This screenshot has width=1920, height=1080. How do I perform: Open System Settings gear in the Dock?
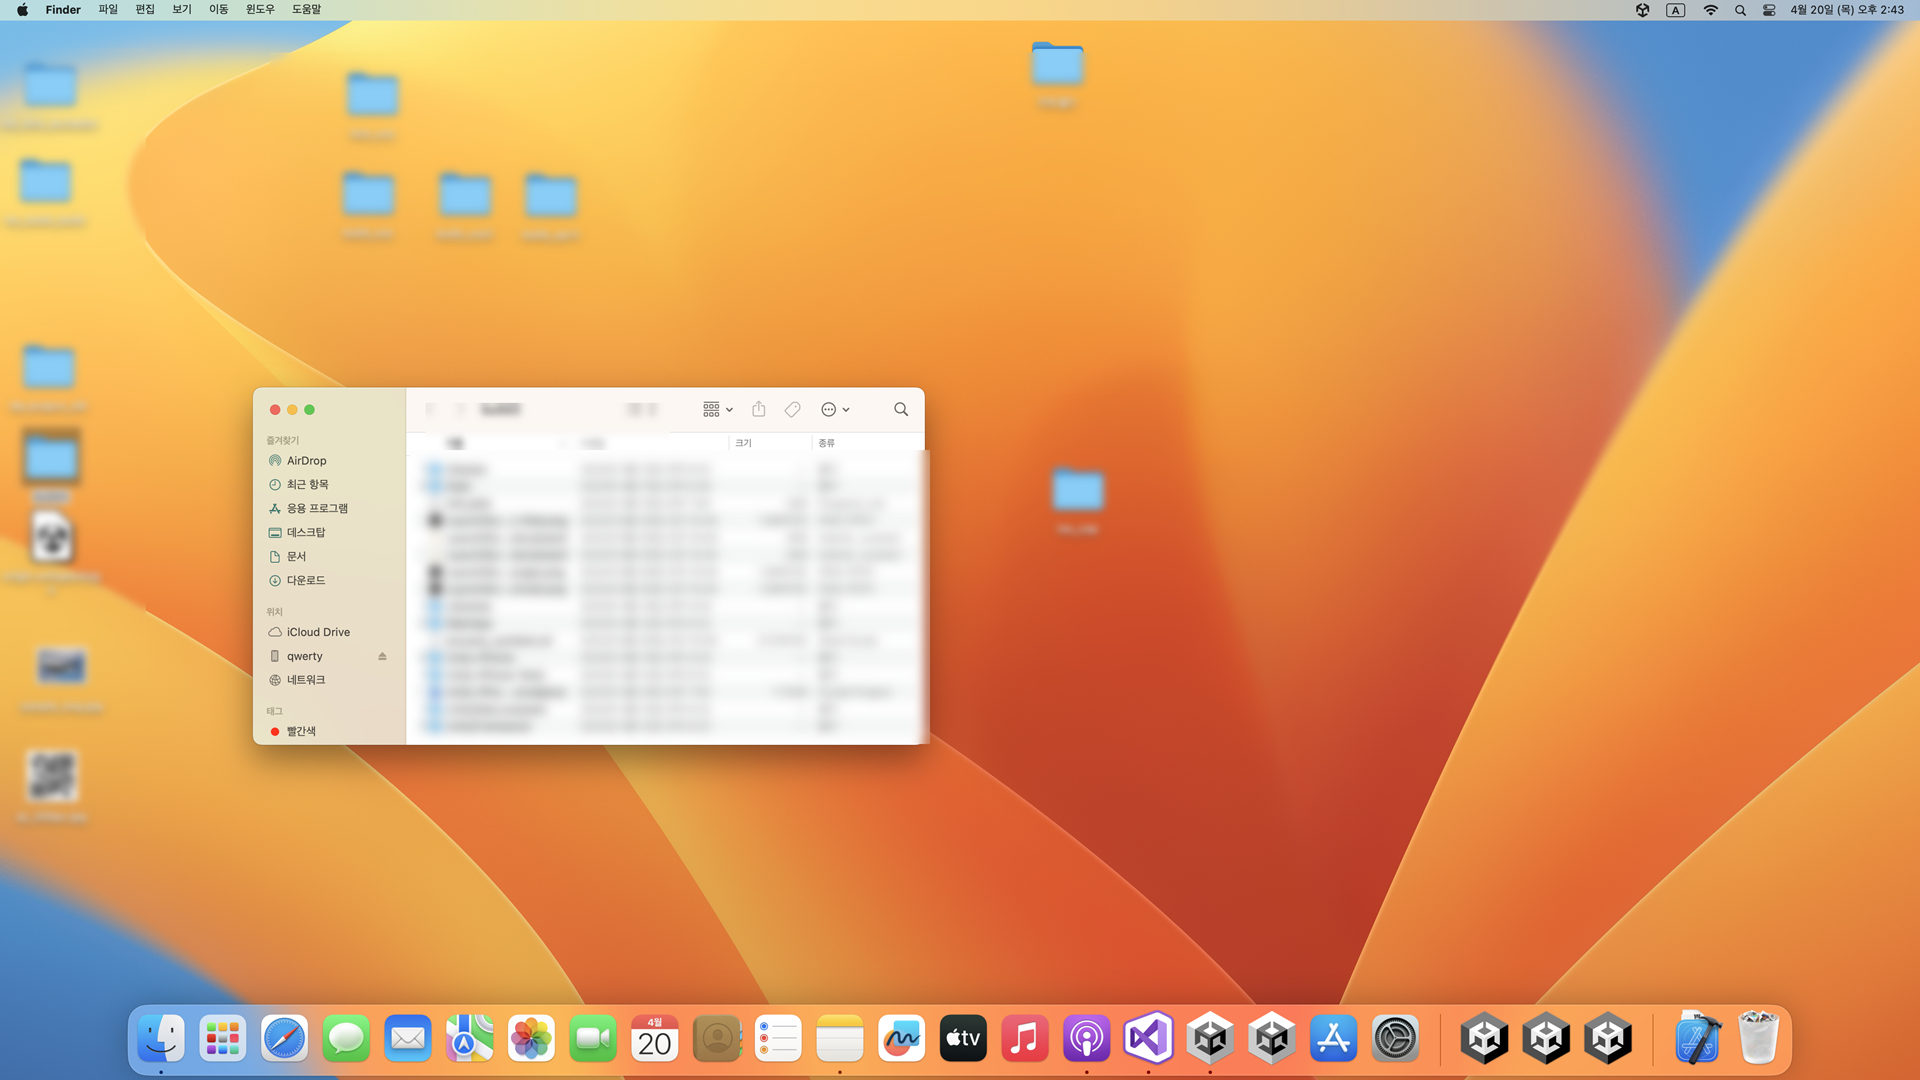pos(1395,1039)
